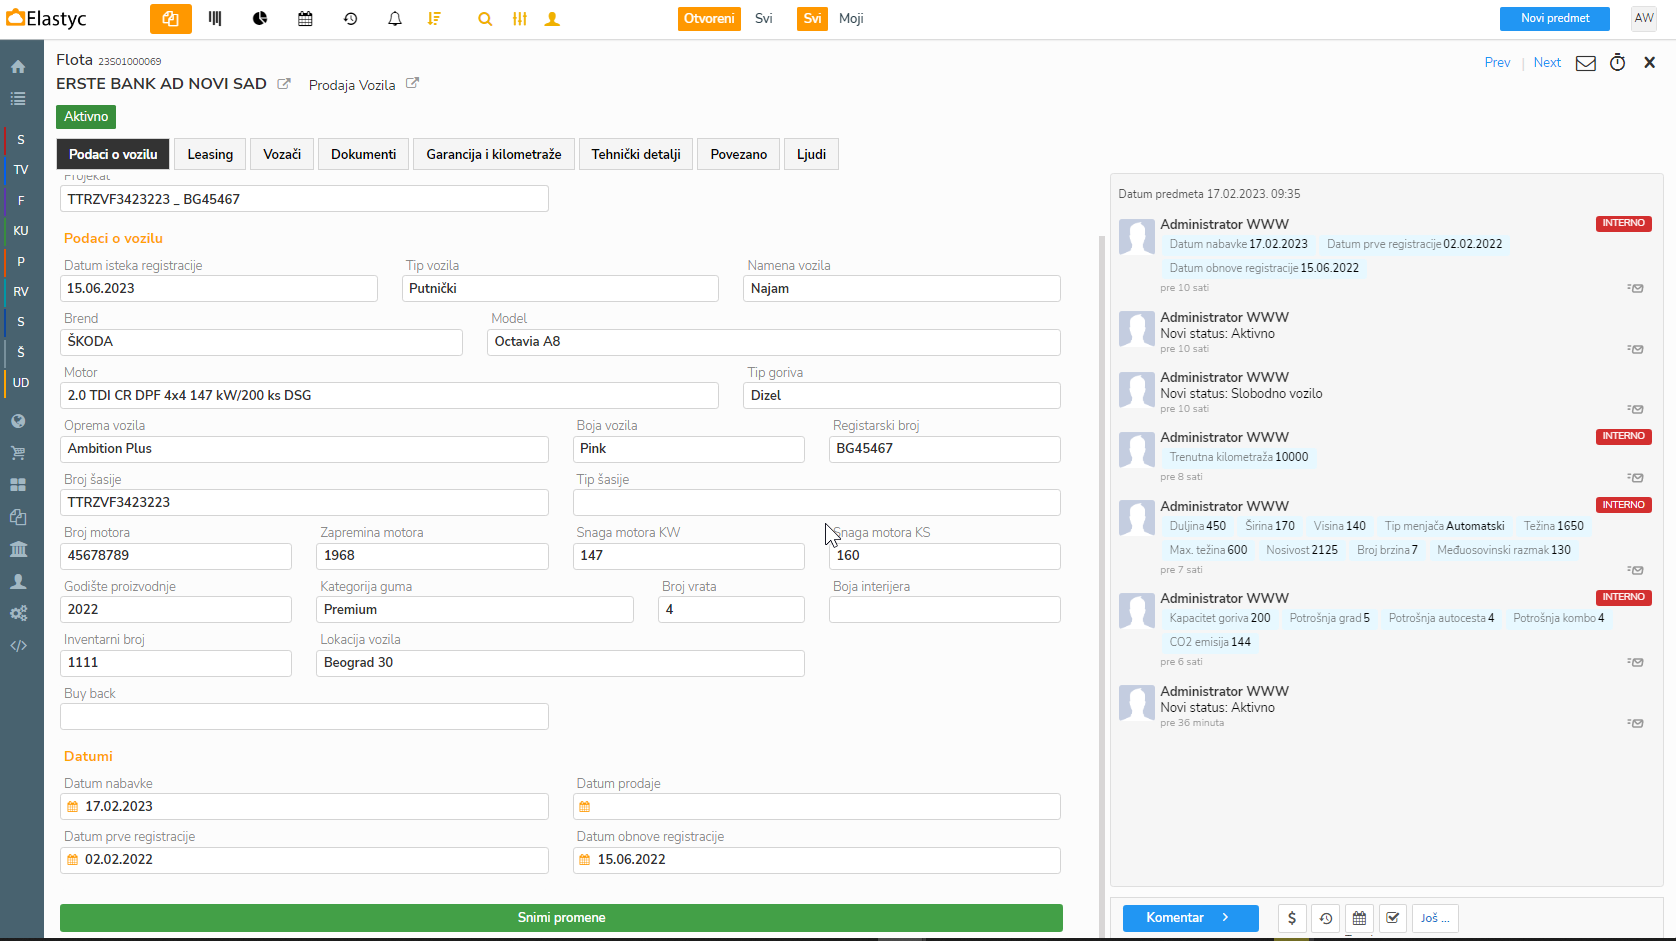Image resolution: width=1676 pixels, height=941 pixels.
Task: Go to the Next record link
Action: (x=1547, y=63)
